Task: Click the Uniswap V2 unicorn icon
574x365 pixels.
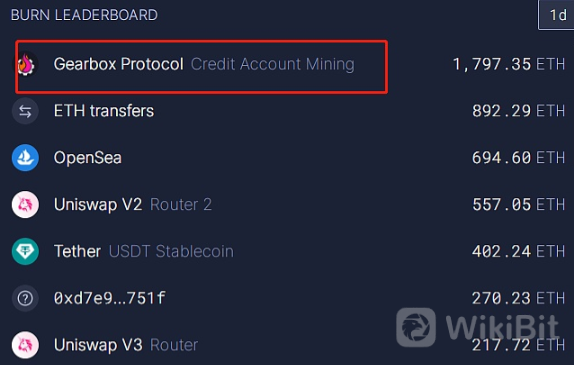Action: pyautogui.click(x=25, y=205)
